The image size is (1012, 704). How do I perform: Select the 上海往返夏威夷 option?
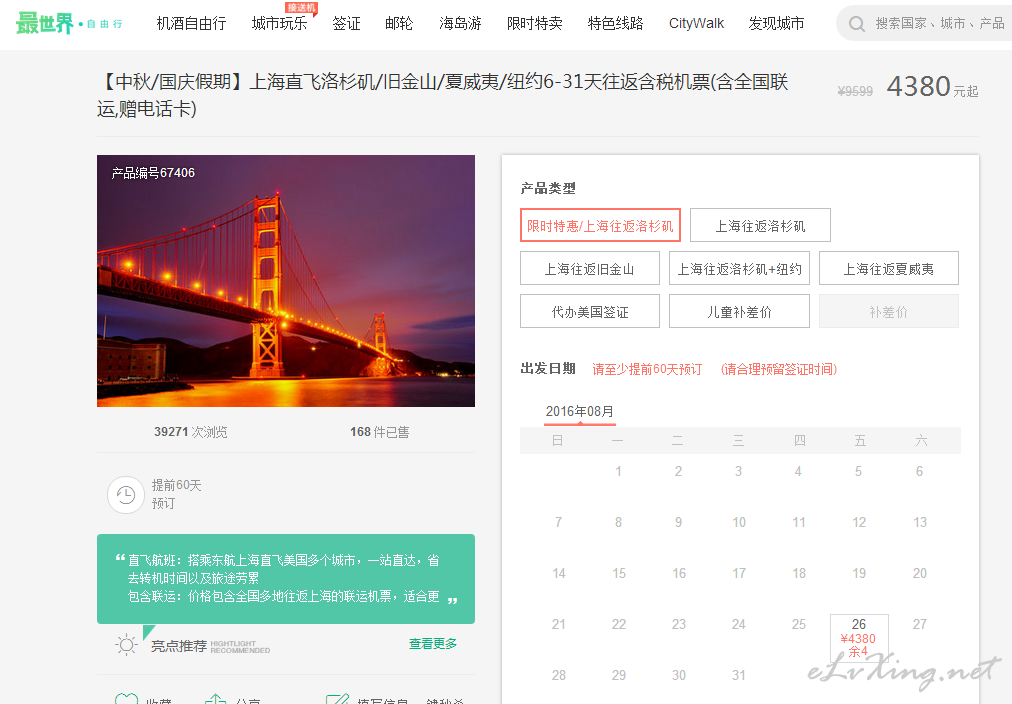tap(889, 268)
